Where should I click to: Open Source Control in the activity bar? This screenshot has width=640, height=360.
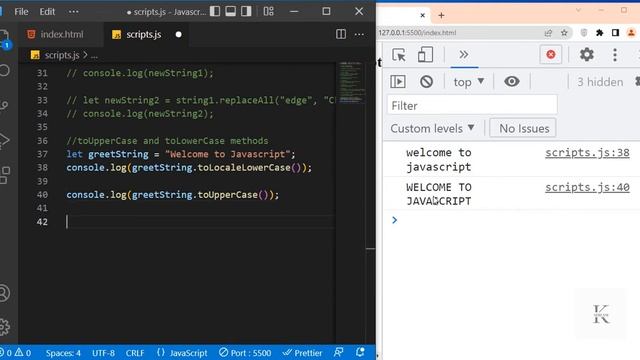click(x=4, y=105)
